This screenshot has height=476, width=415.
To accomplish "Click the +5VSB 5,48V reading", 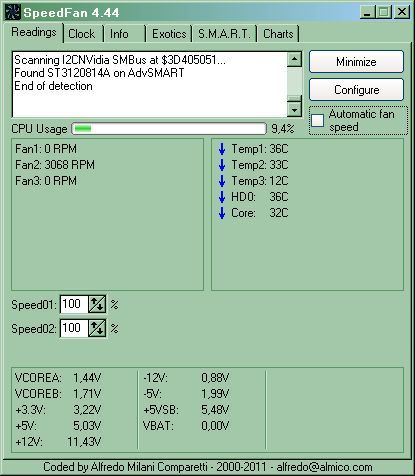I will (186, 410).
